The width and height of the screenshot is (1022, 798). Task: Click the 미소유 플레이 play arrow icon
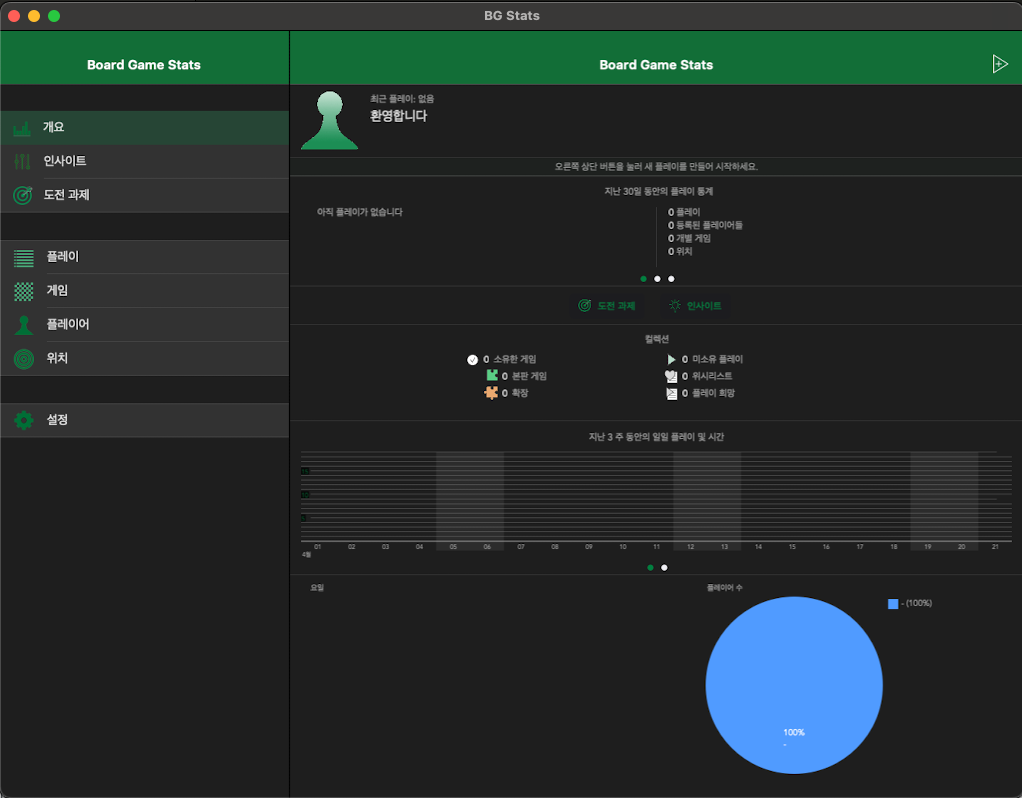671,359
